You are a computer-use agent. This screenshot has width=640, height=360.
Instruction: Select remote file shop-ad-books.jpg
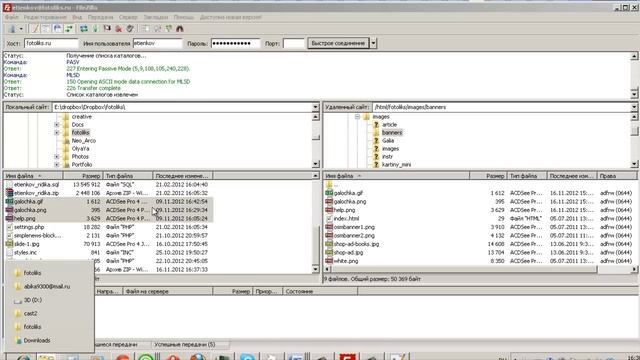356,244
